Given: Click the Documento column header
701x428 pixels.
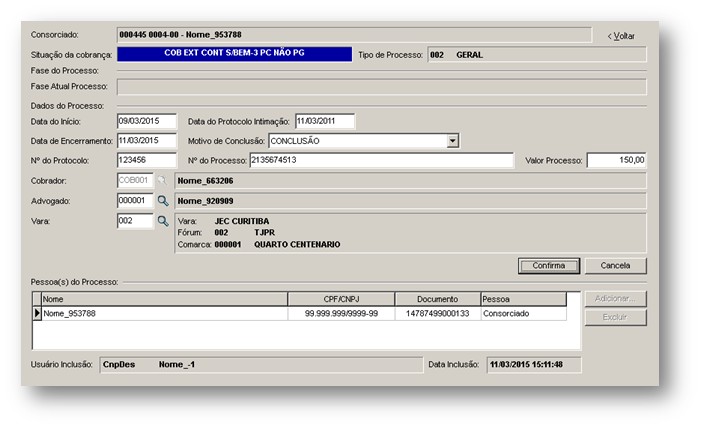Looking at the screenshot, I should (438, 299).
